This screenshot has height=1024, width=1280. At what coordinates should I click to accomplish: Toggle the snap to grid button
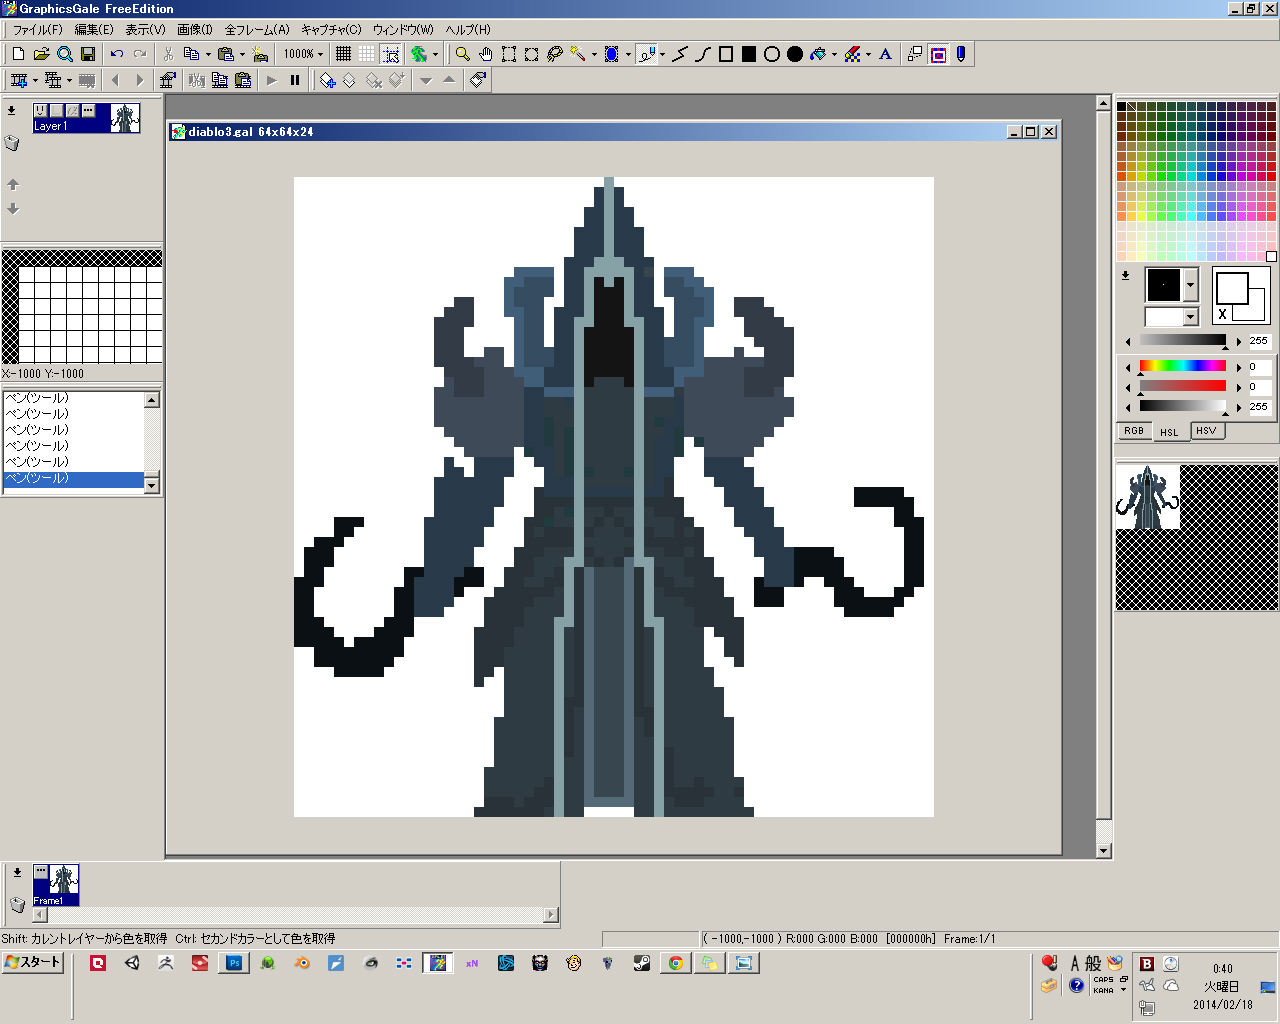point(391,54)
